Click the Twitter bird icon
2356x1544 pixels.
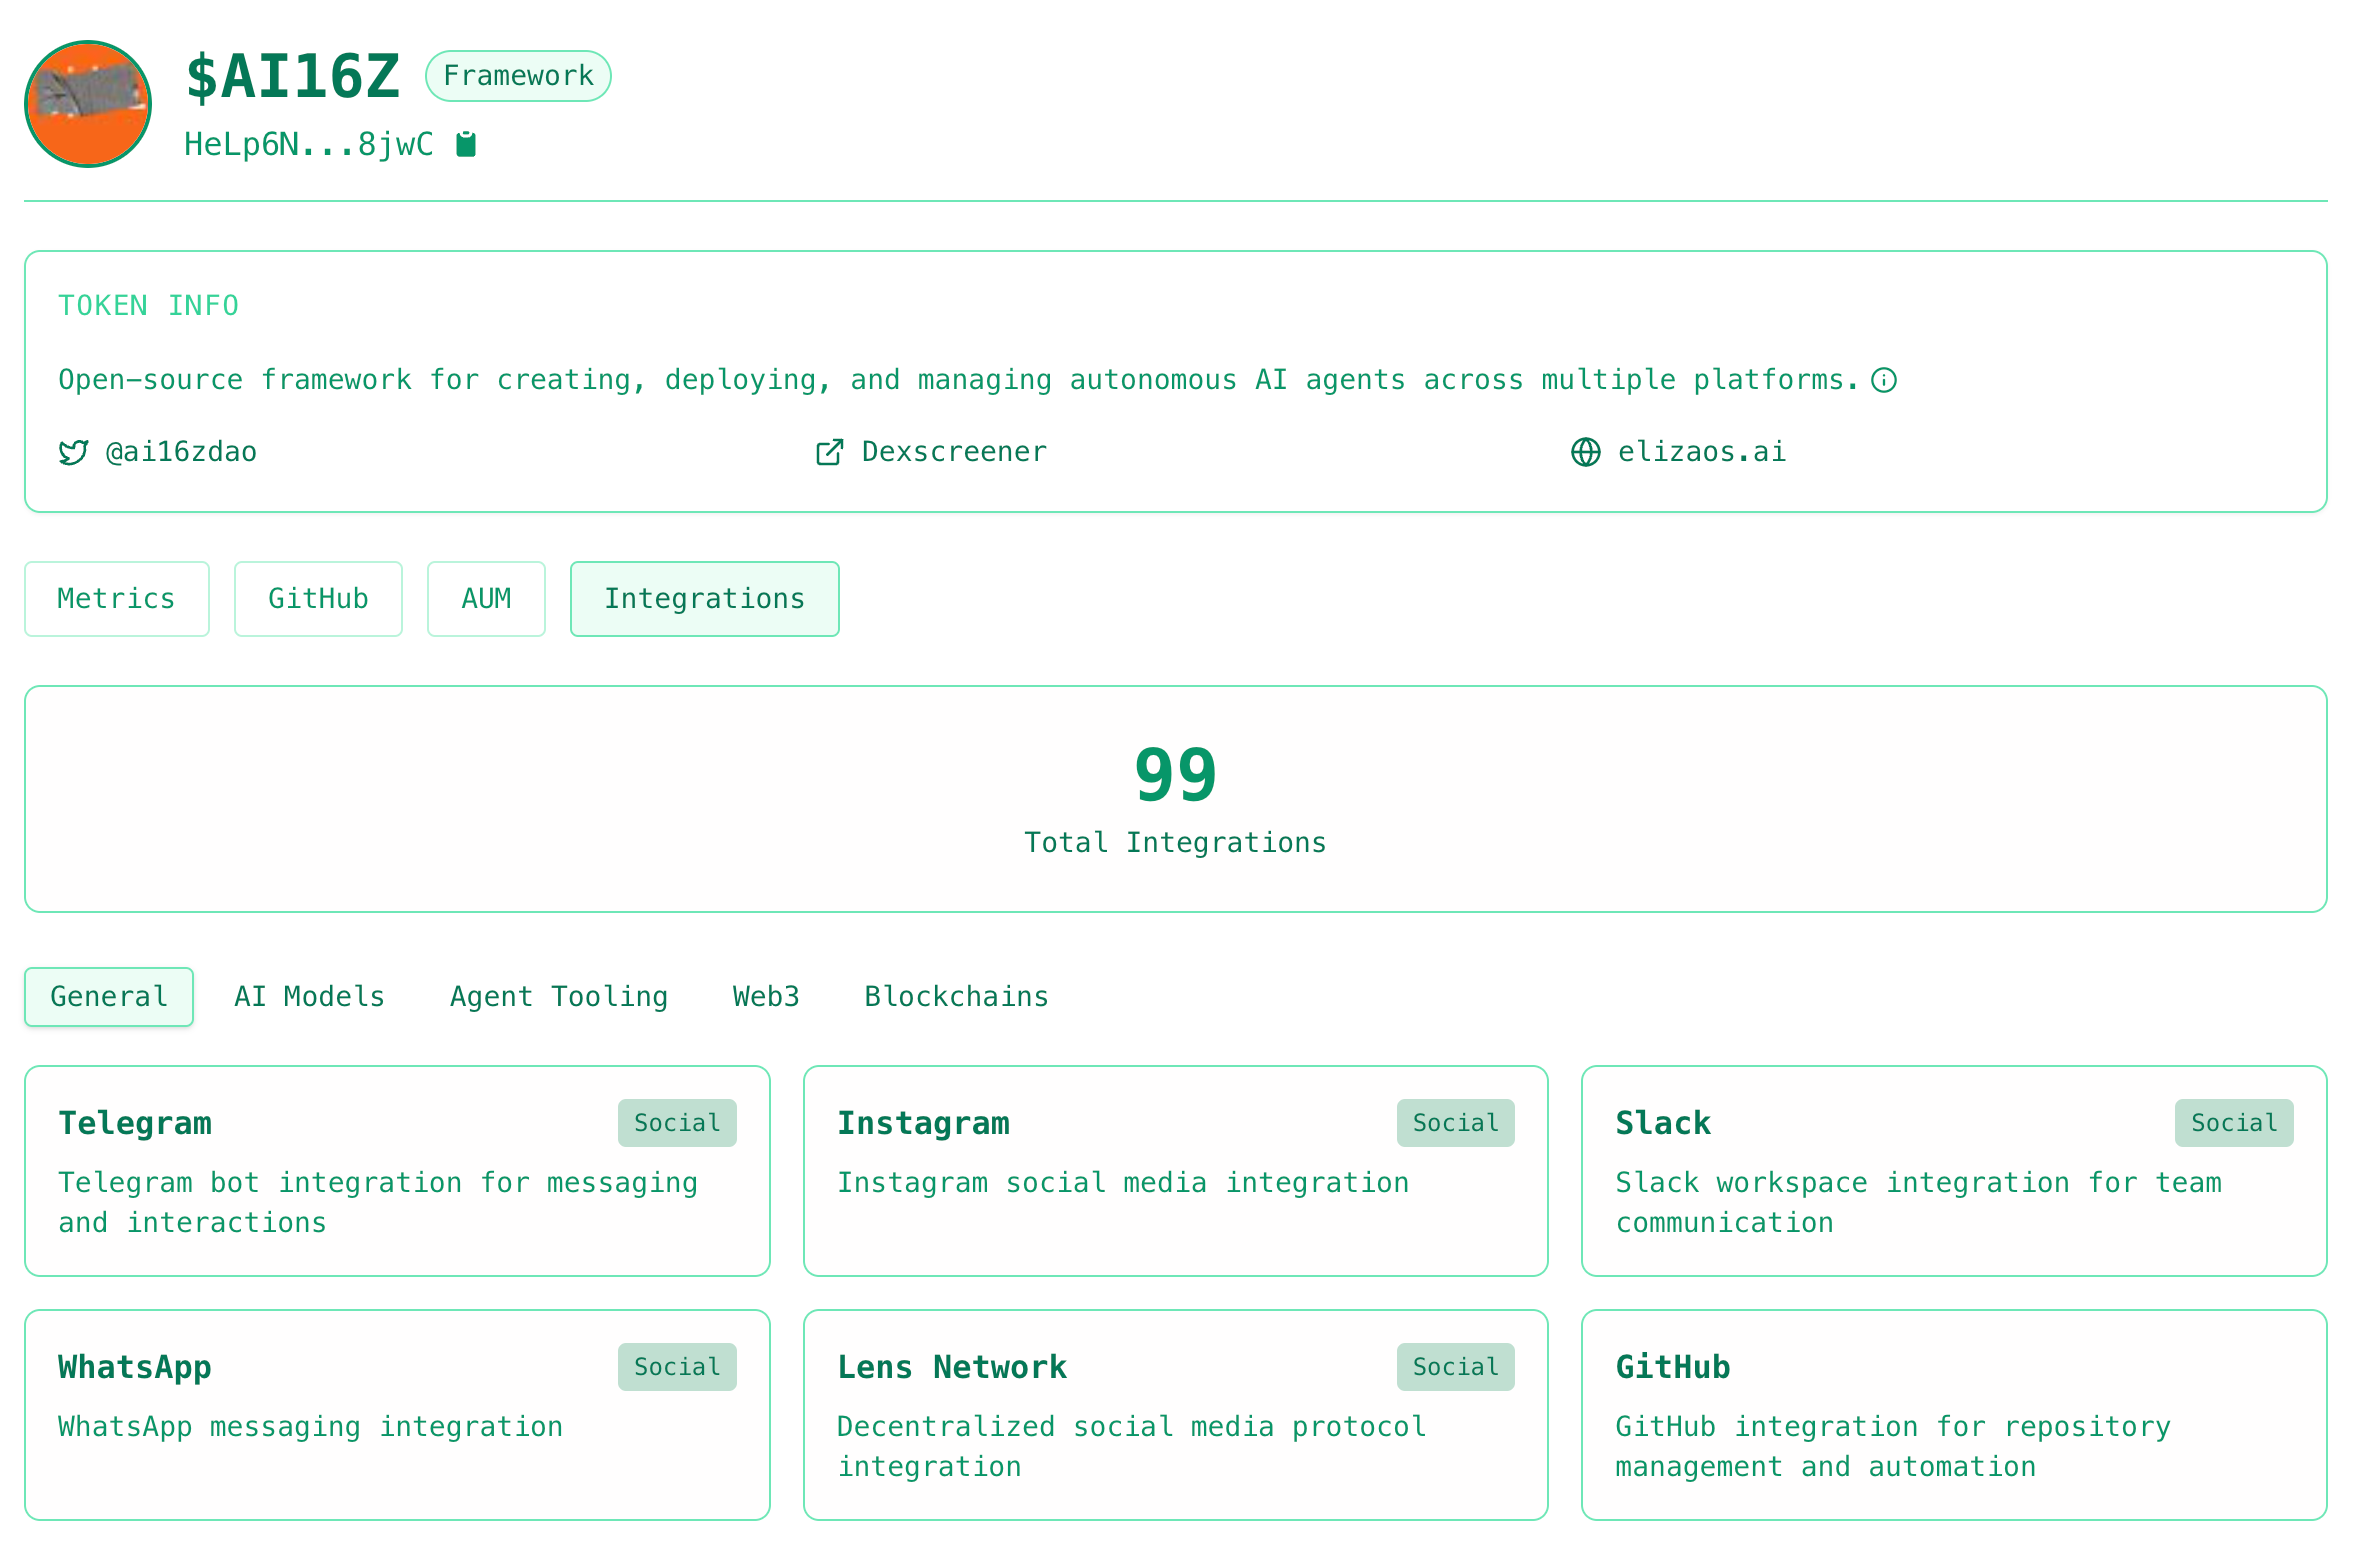click(73, 453)
